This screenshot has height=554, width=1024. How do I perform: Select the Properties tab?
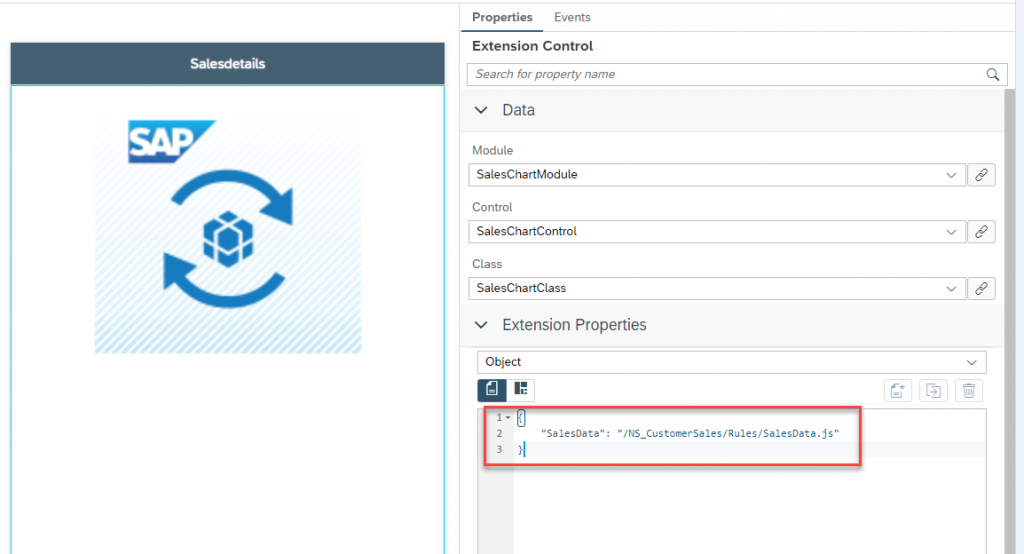502,18
